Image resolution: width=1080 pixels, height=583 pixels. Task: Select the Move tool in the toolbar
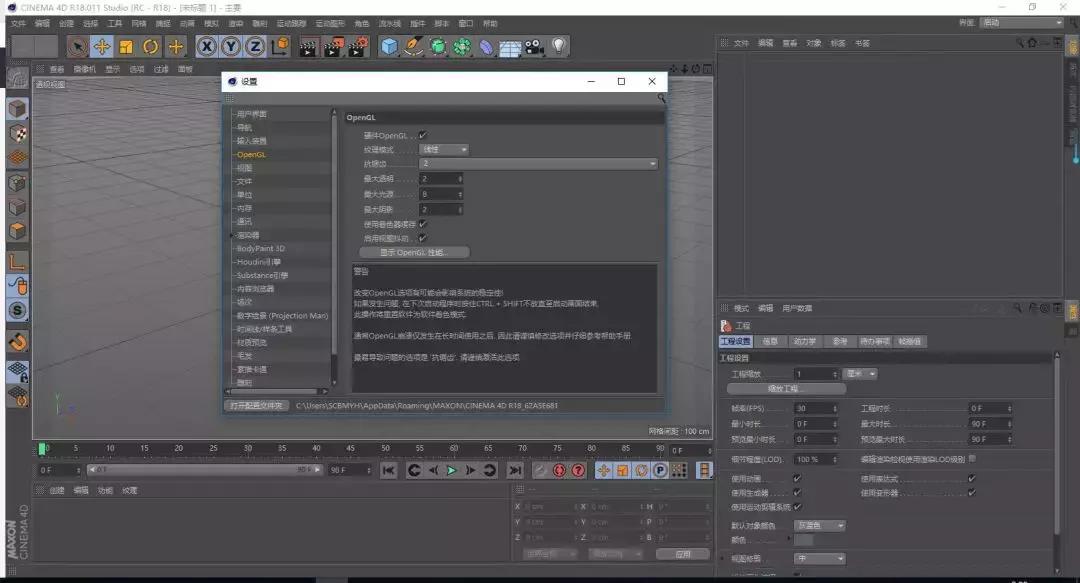click(103, 46)
